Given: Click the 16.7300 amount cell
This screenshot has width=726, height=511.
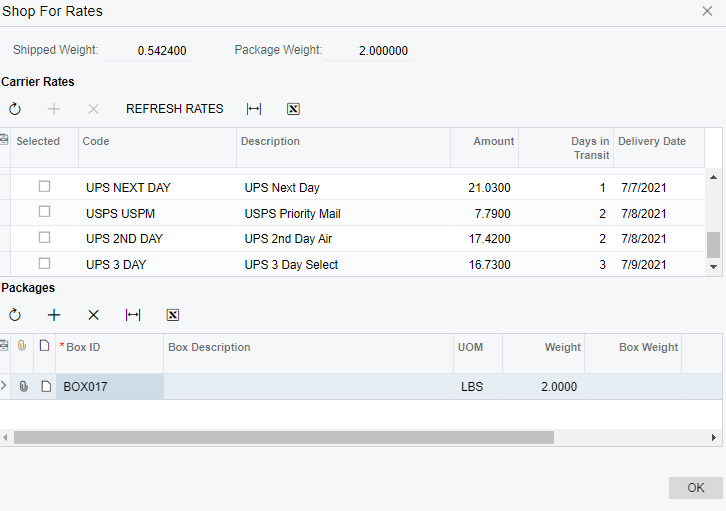Looking at the screenshot, I should (x=484, y=264).
